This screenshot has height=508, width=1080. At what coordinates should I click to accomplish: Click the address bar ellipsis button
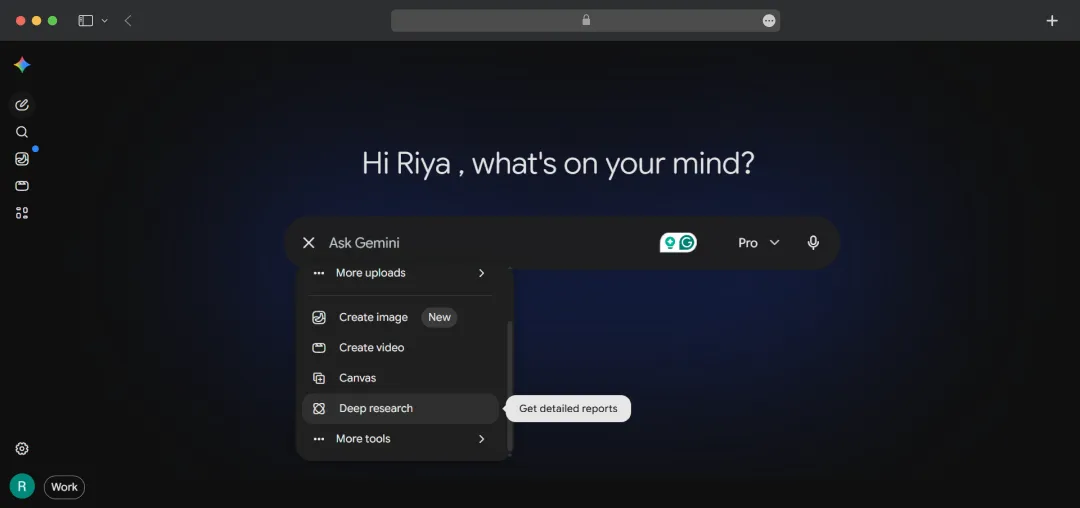pos(769,21)
